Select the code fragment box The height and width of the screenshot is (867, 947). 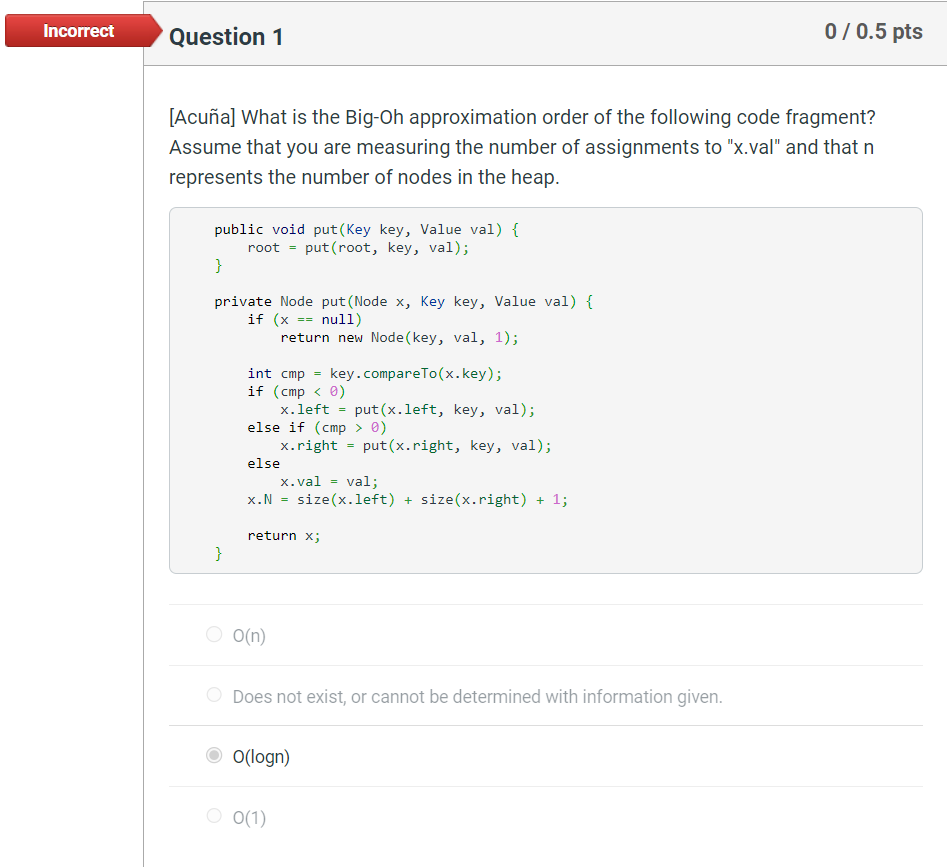pyautogui.click(x=545, y=389)
